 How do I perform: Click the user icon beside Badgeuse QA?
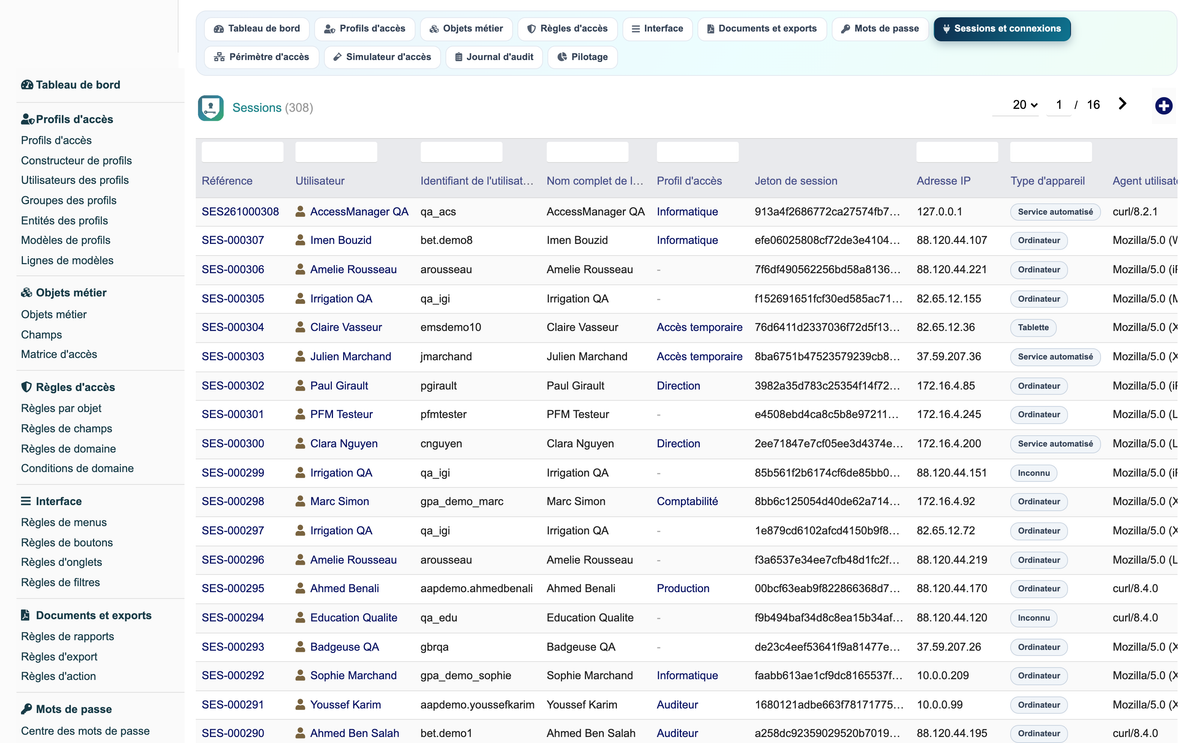point(300,646)
